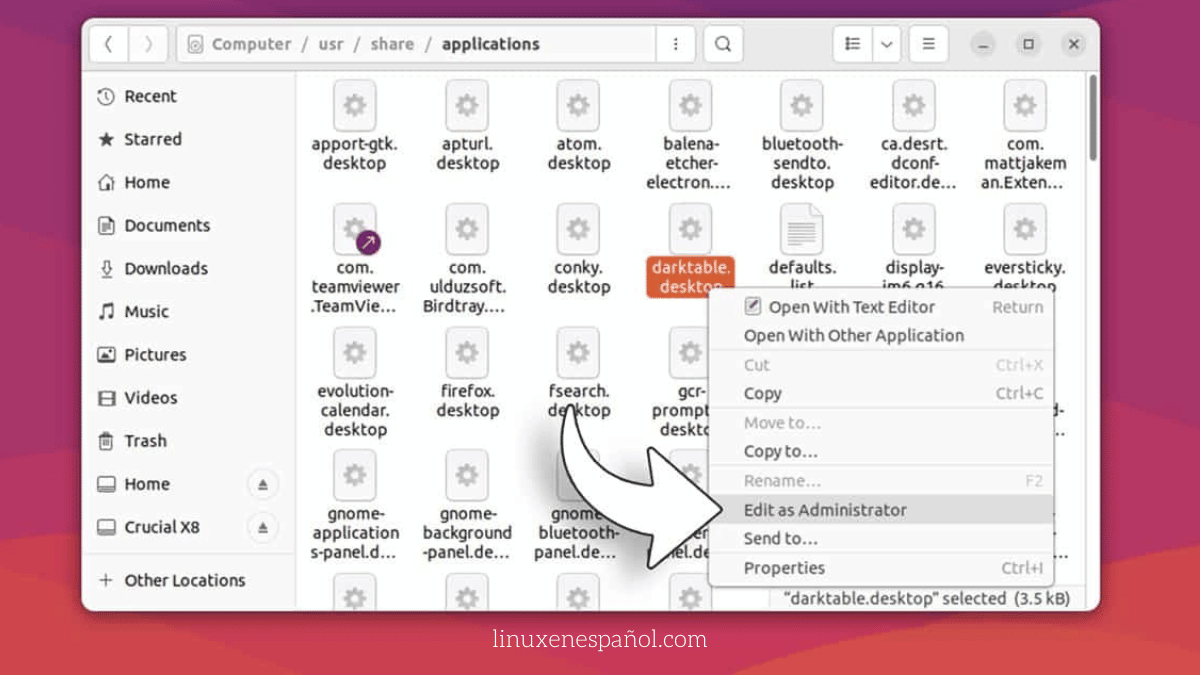Click the search magnifier icon

click(723, 44)
